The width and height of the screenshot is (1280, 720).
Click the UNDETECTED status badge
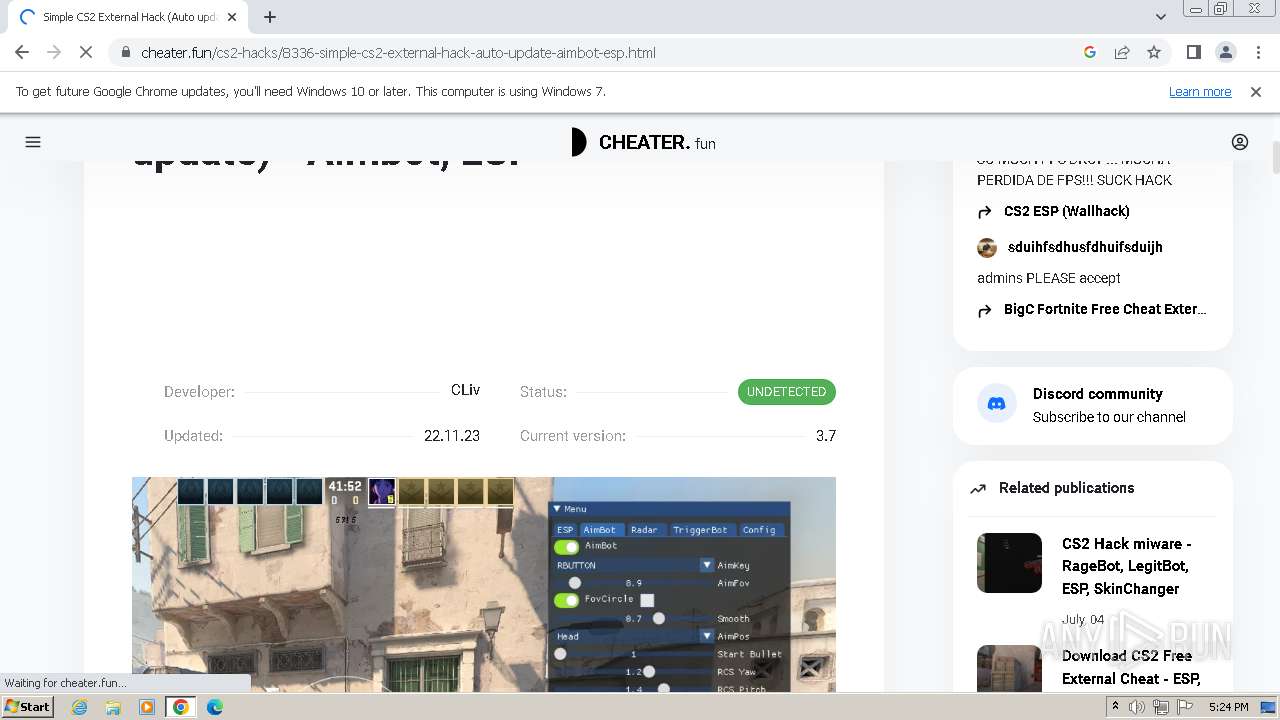pos(787,392)
